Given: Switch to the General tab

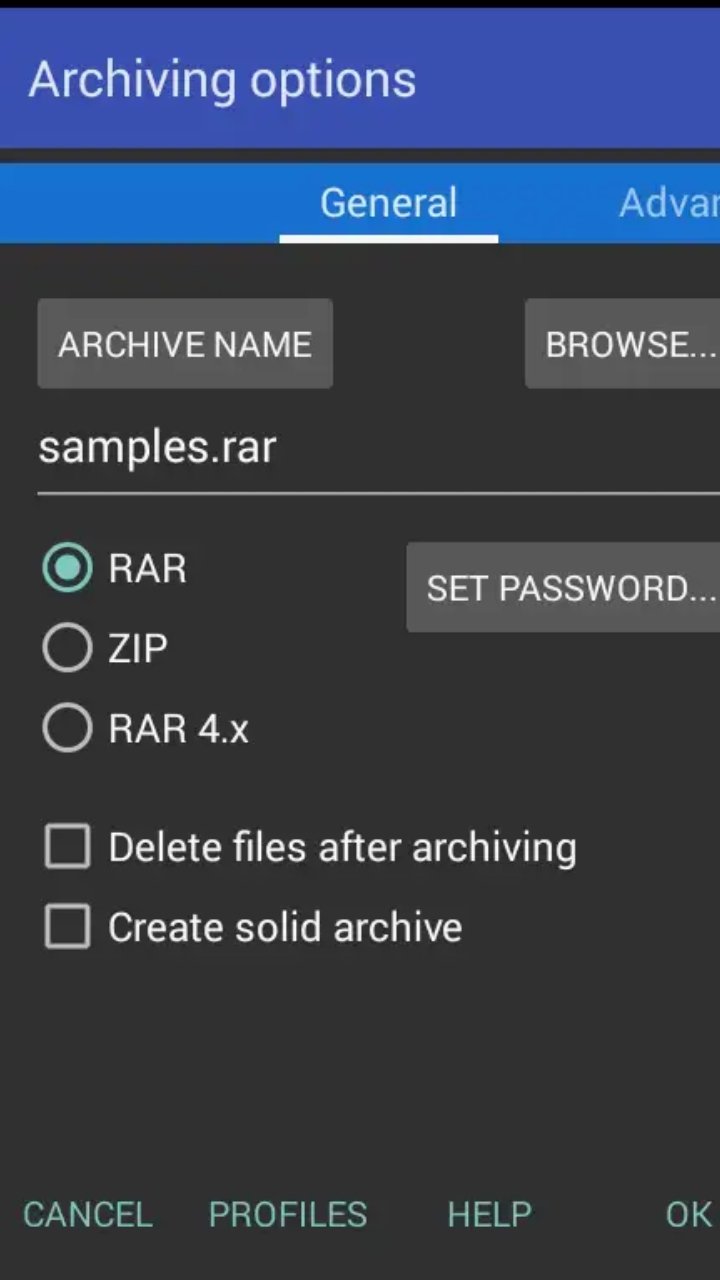Looking at the screenshot, I should [x=388, y=203].
